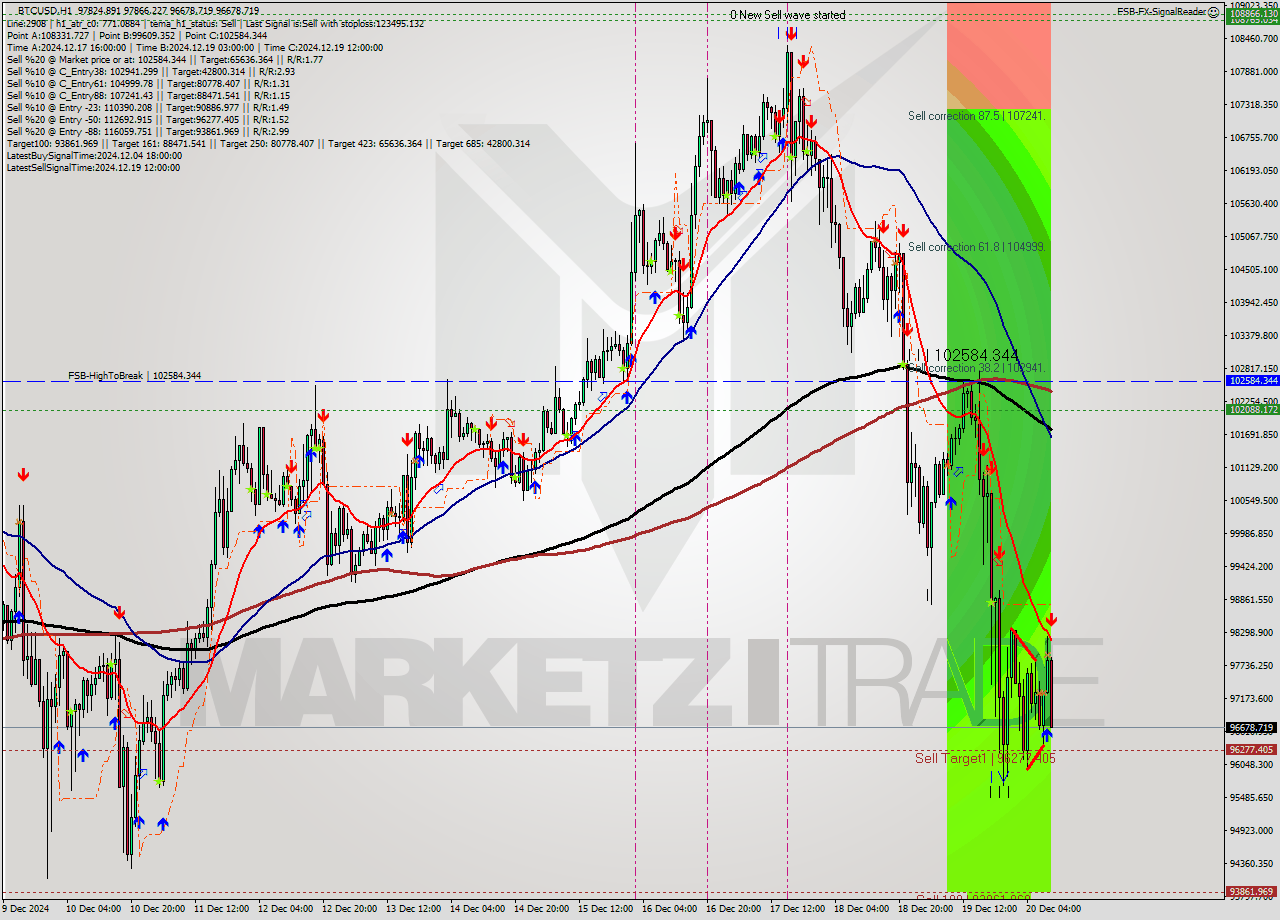Click the '17 Dec 12:00' time axis label

[x=799, y=909]
